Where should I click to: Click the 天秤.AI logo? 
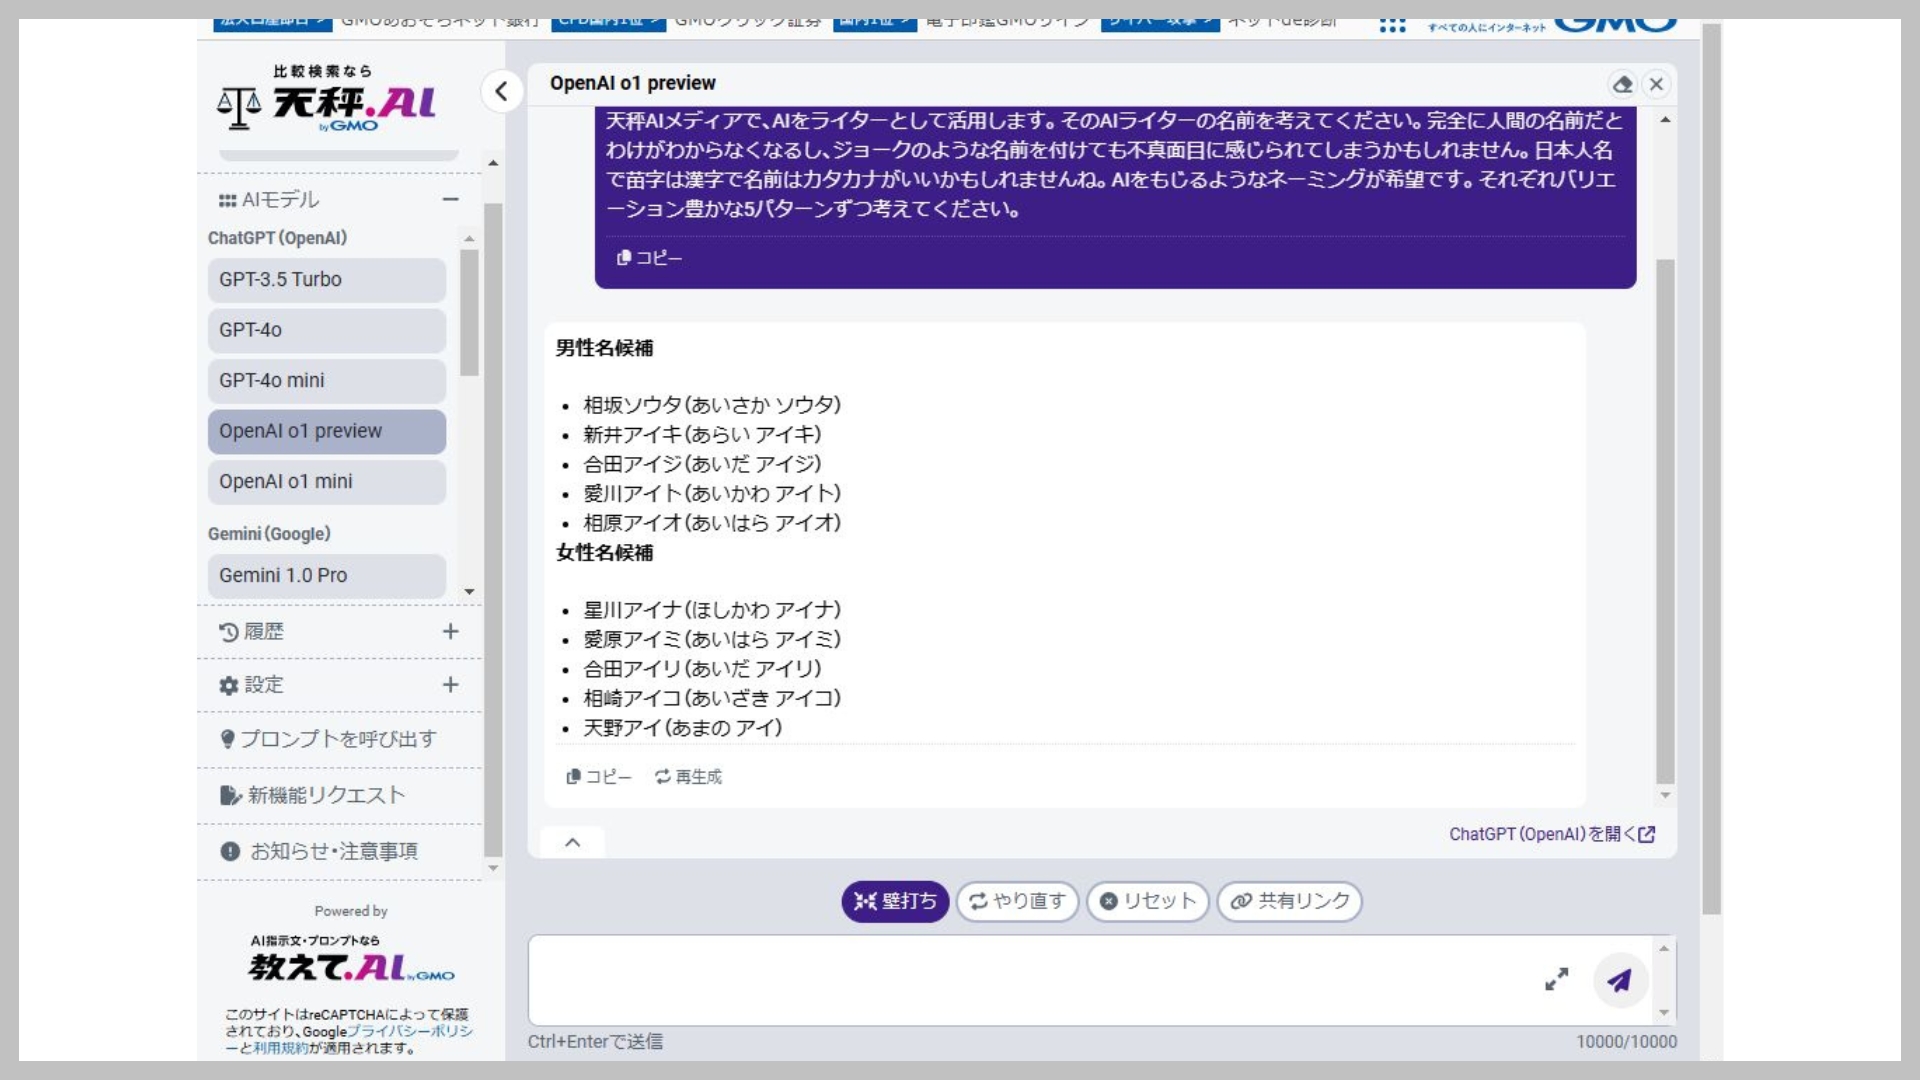coord(330,100)
